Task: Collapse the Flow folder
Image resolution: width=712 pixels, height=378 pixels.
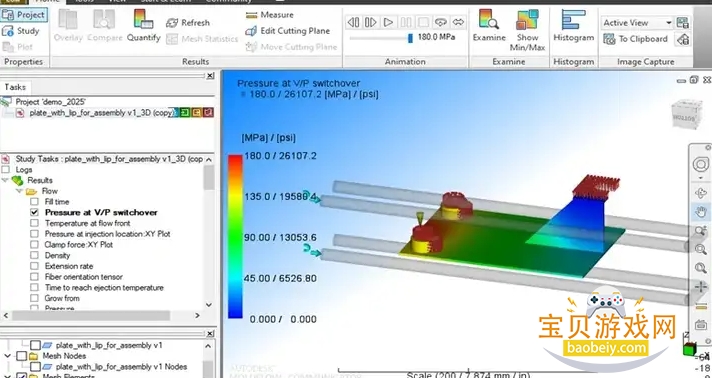Action: (19, 191)
